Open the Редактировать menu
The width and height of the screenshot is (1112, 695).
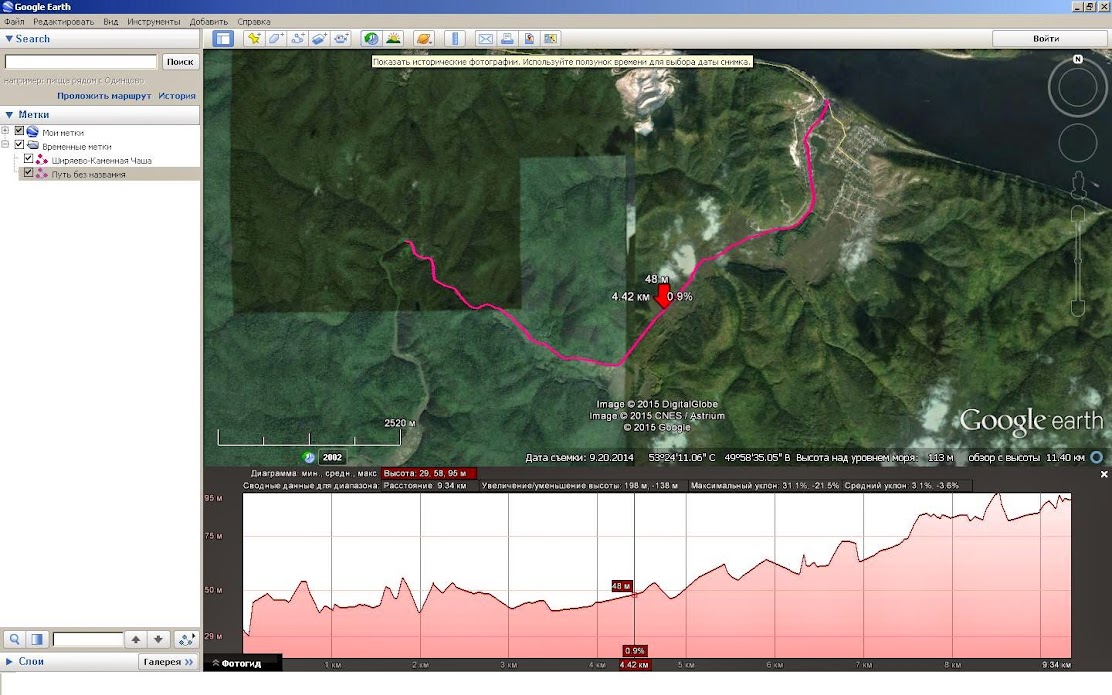pos(63,21)
